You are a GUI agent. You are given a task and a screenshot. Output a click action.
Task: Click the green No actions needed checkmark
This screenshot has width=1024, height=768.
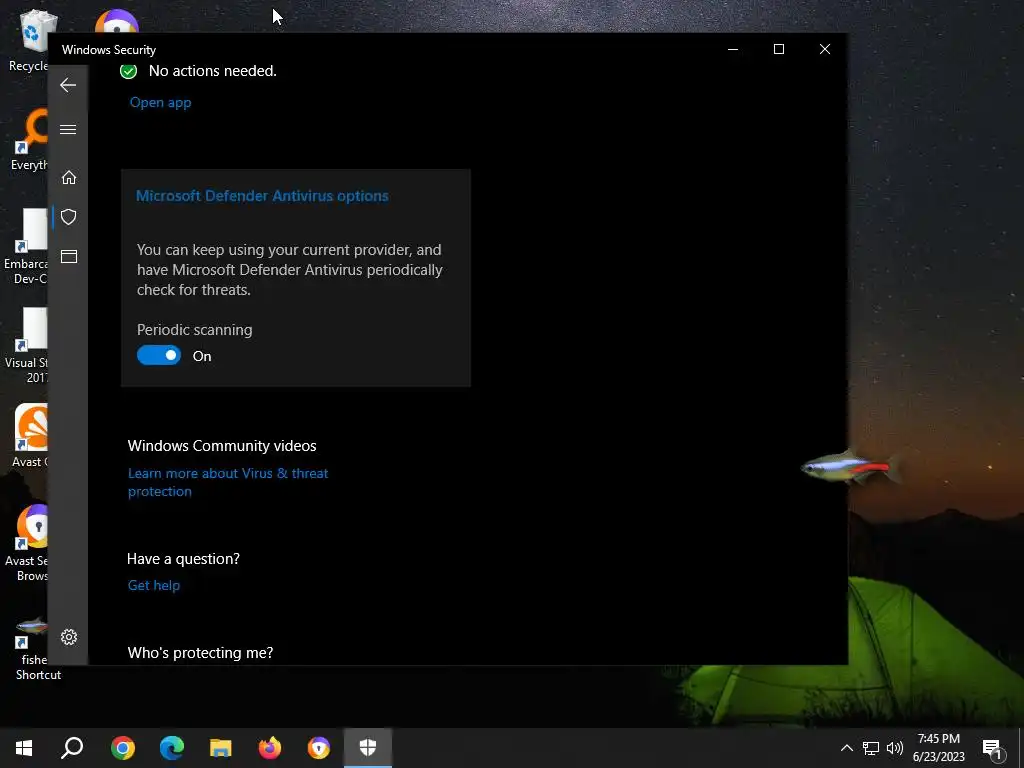129,71
